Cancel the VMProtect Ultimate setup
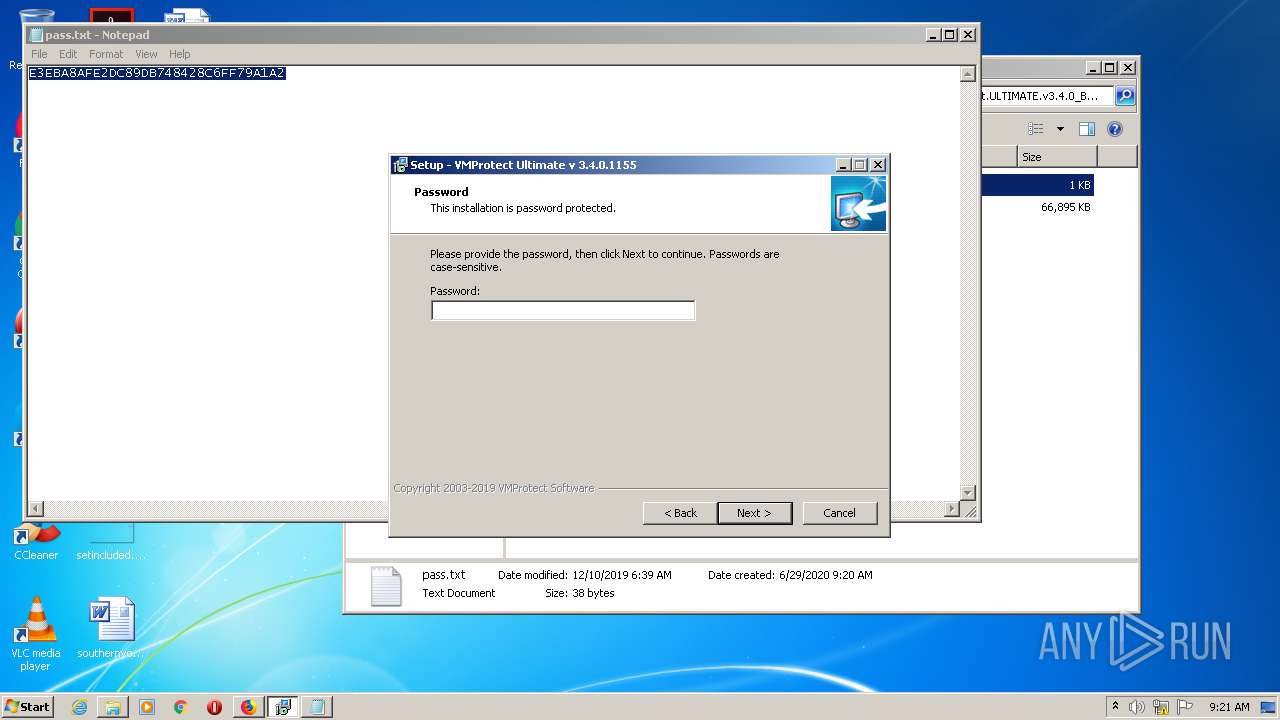 point(839,513)
